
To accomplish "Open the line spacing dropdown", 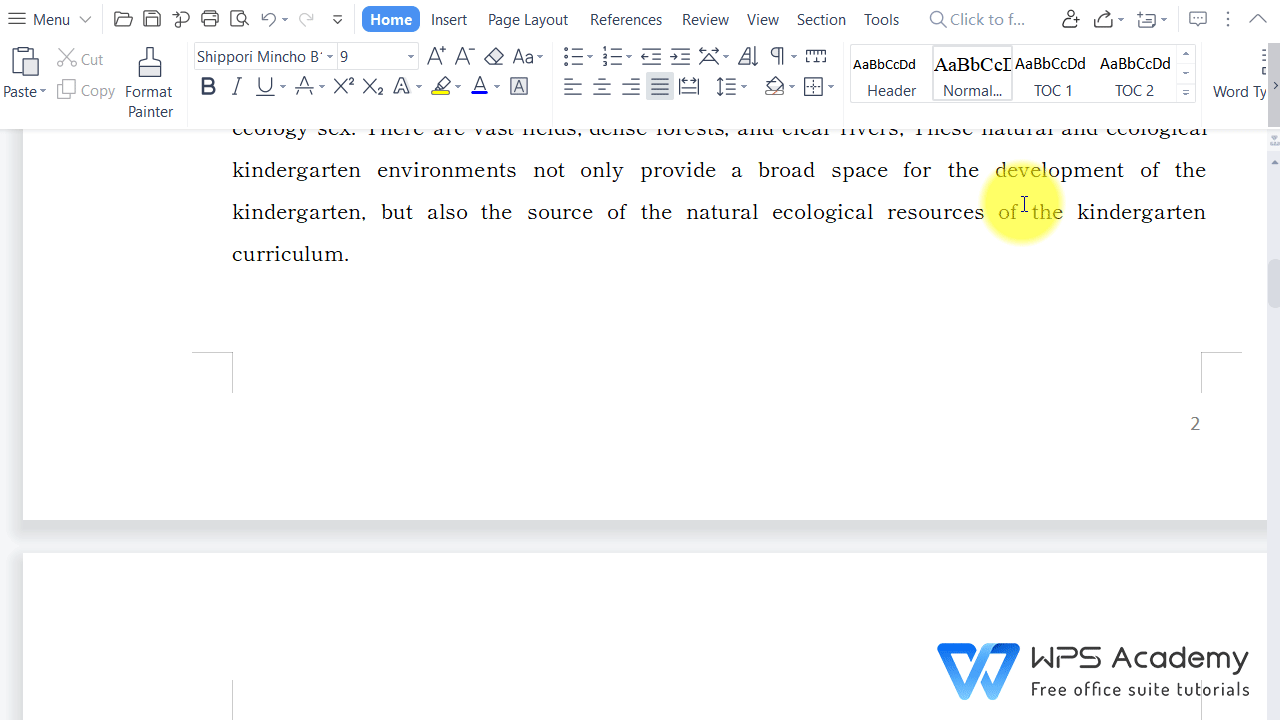I will (742, 87).
